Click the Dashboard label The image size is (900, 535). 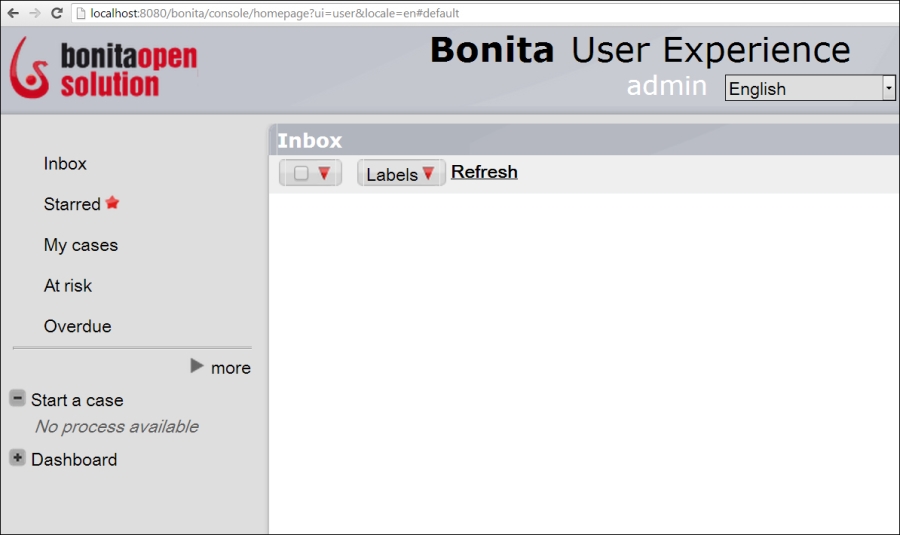tap(74, 460)
